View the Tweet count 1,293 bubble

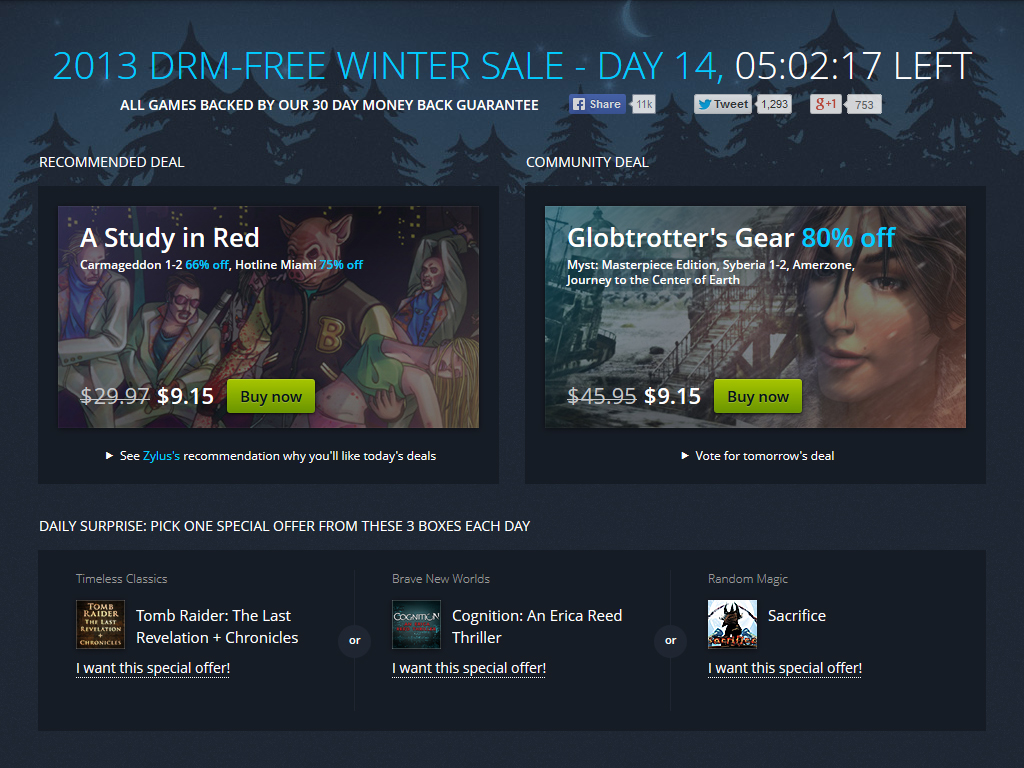775,104
